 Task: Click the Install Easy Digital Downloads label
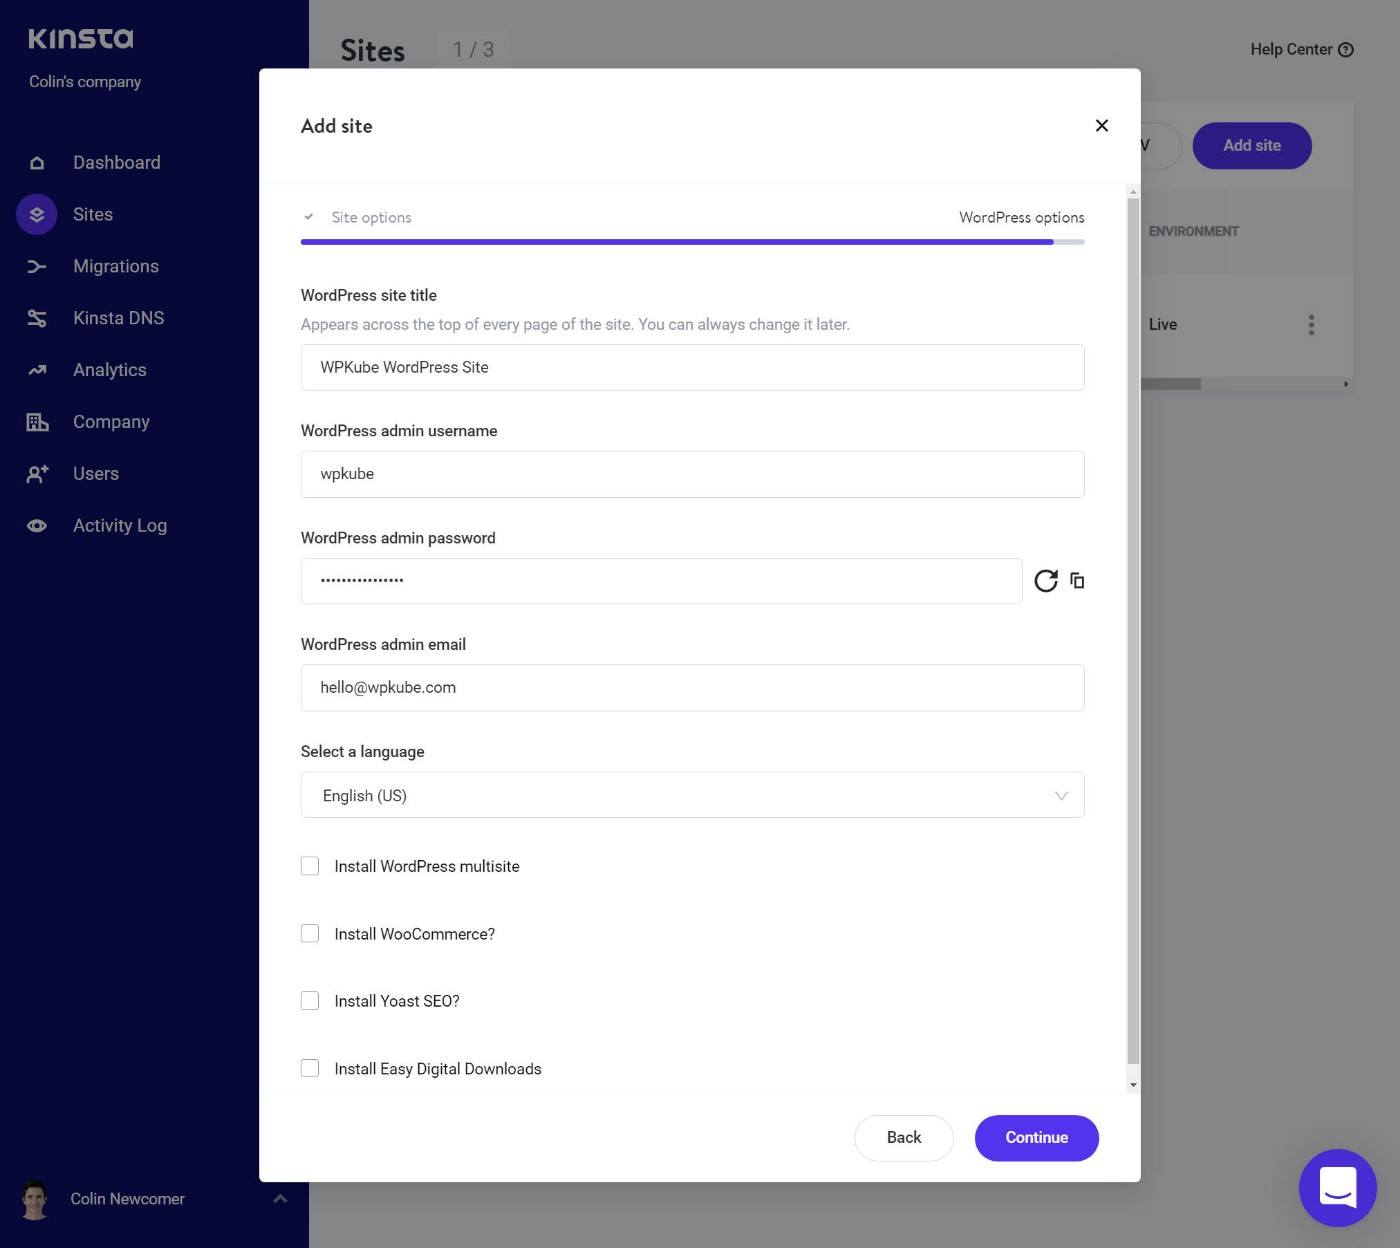coord(438,1069)
